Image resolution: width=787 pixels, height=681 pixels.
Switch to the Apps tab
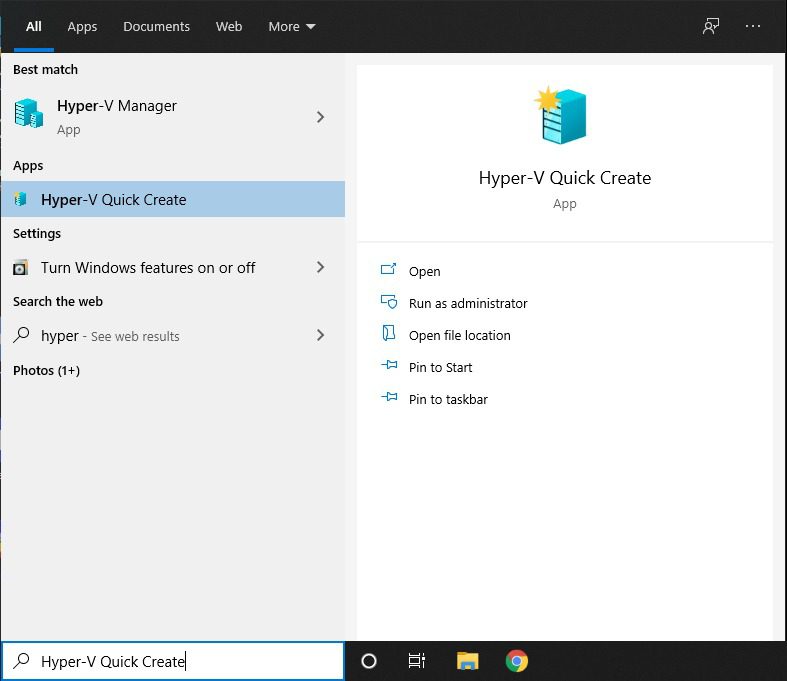[x=82, y=27]
